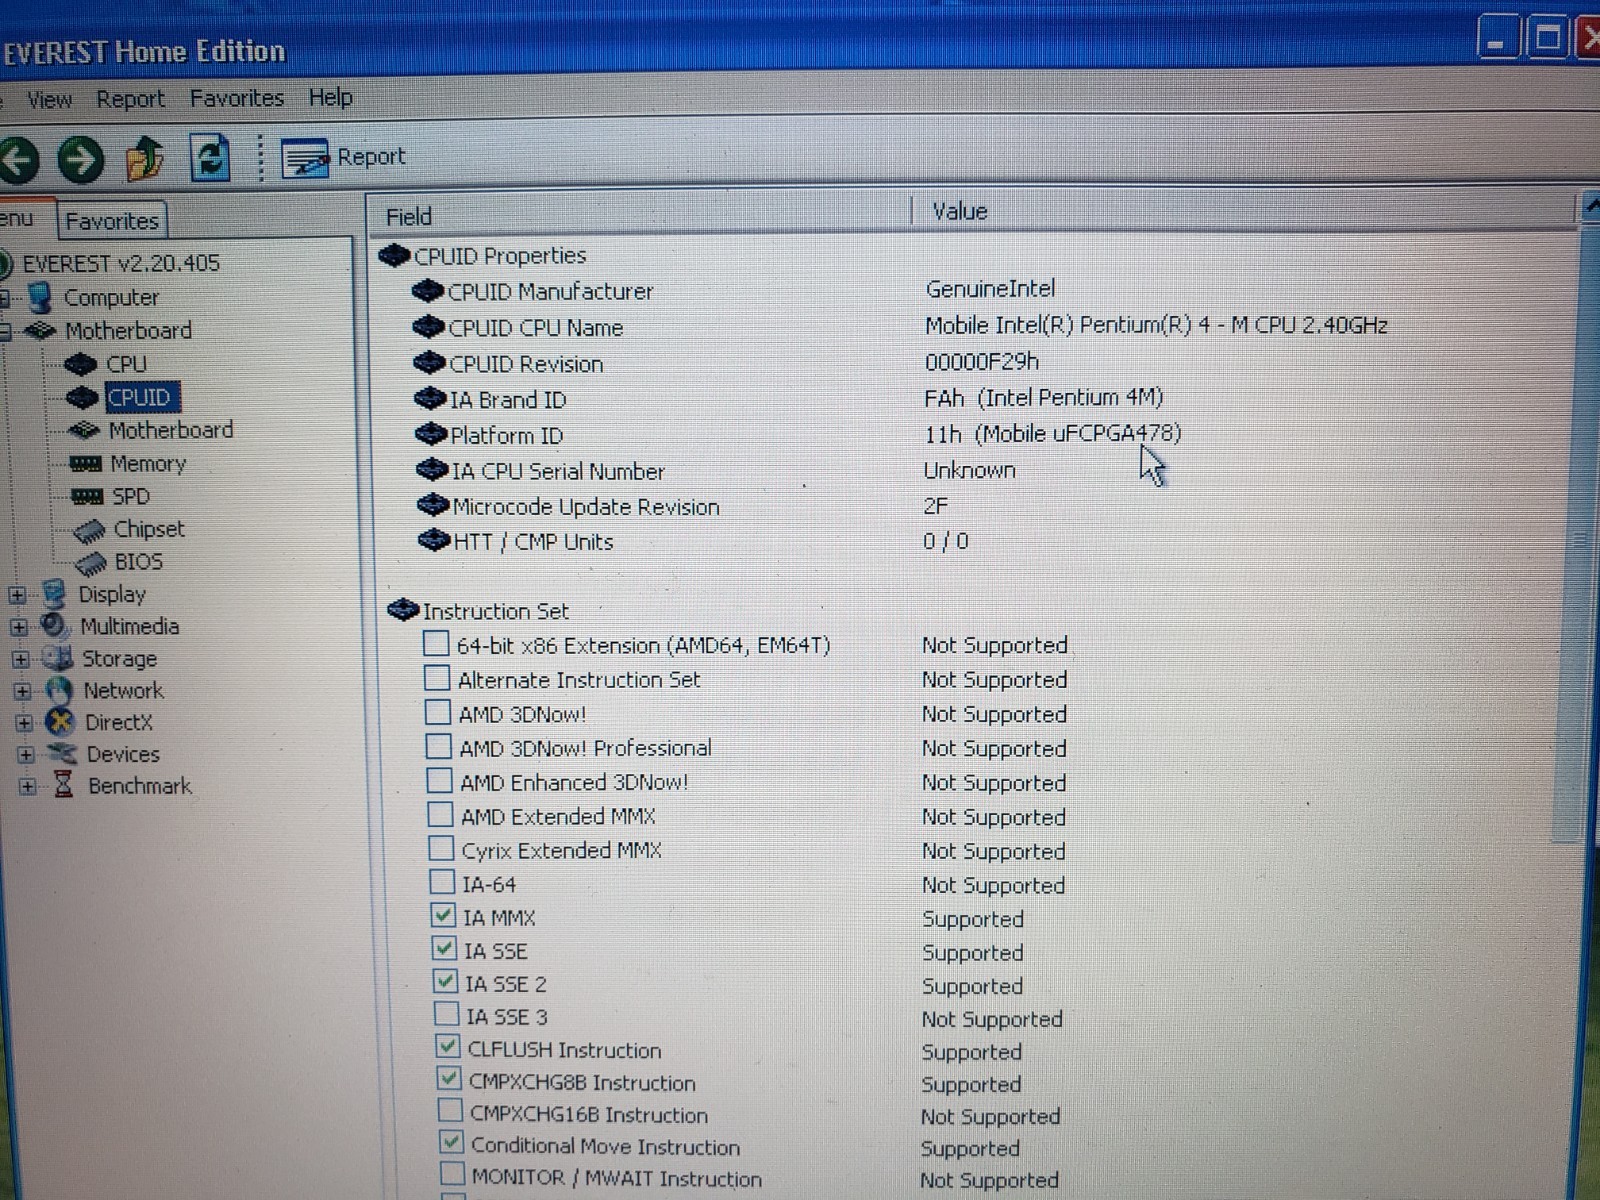The image size is (1600, 1200).
Task: Select the CPUID Revision value 00000F29h
Action: pos(982,361)
